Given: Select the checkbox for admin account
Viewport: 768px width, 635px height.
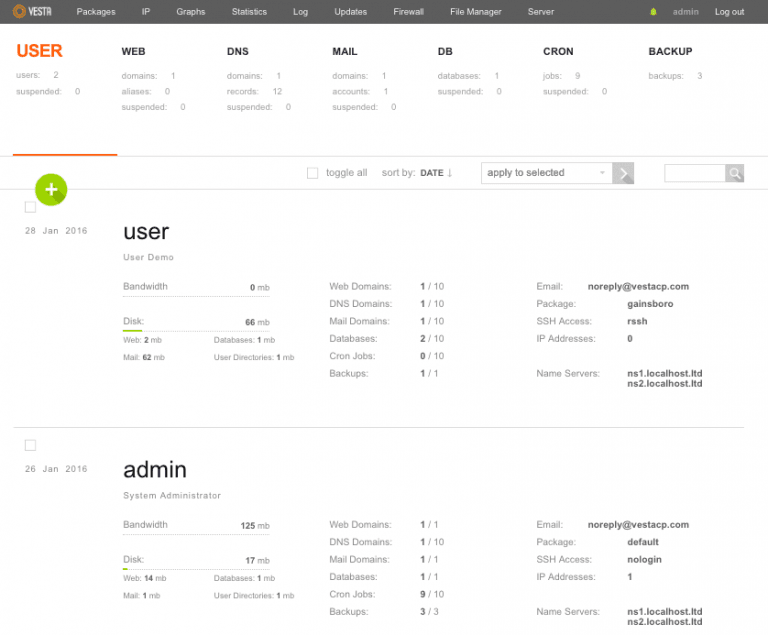Looking at the screenshot, I should click(x=30, y=445).
